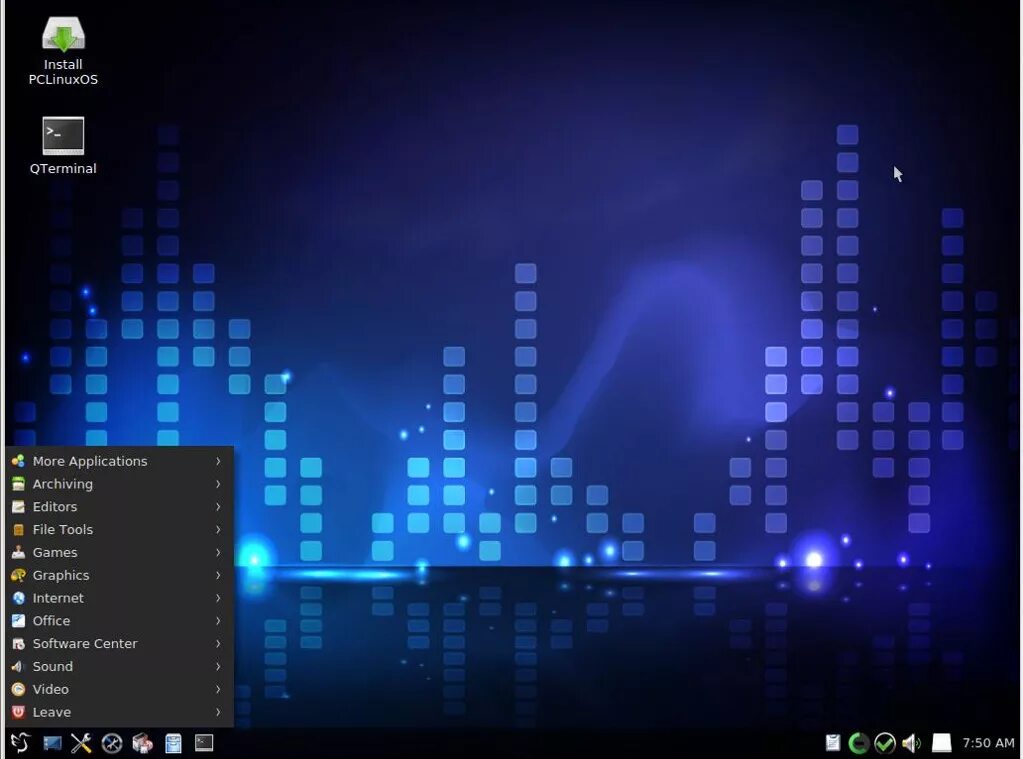Click the green checkmark update notifier icon

(x=885, y=742)
